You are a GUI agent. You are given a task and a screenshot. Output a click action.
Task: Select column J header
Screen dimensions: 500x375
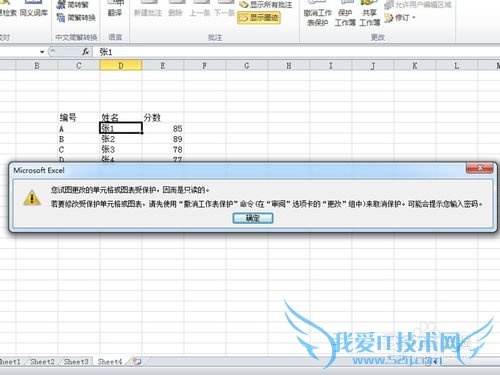click(373, 65)
